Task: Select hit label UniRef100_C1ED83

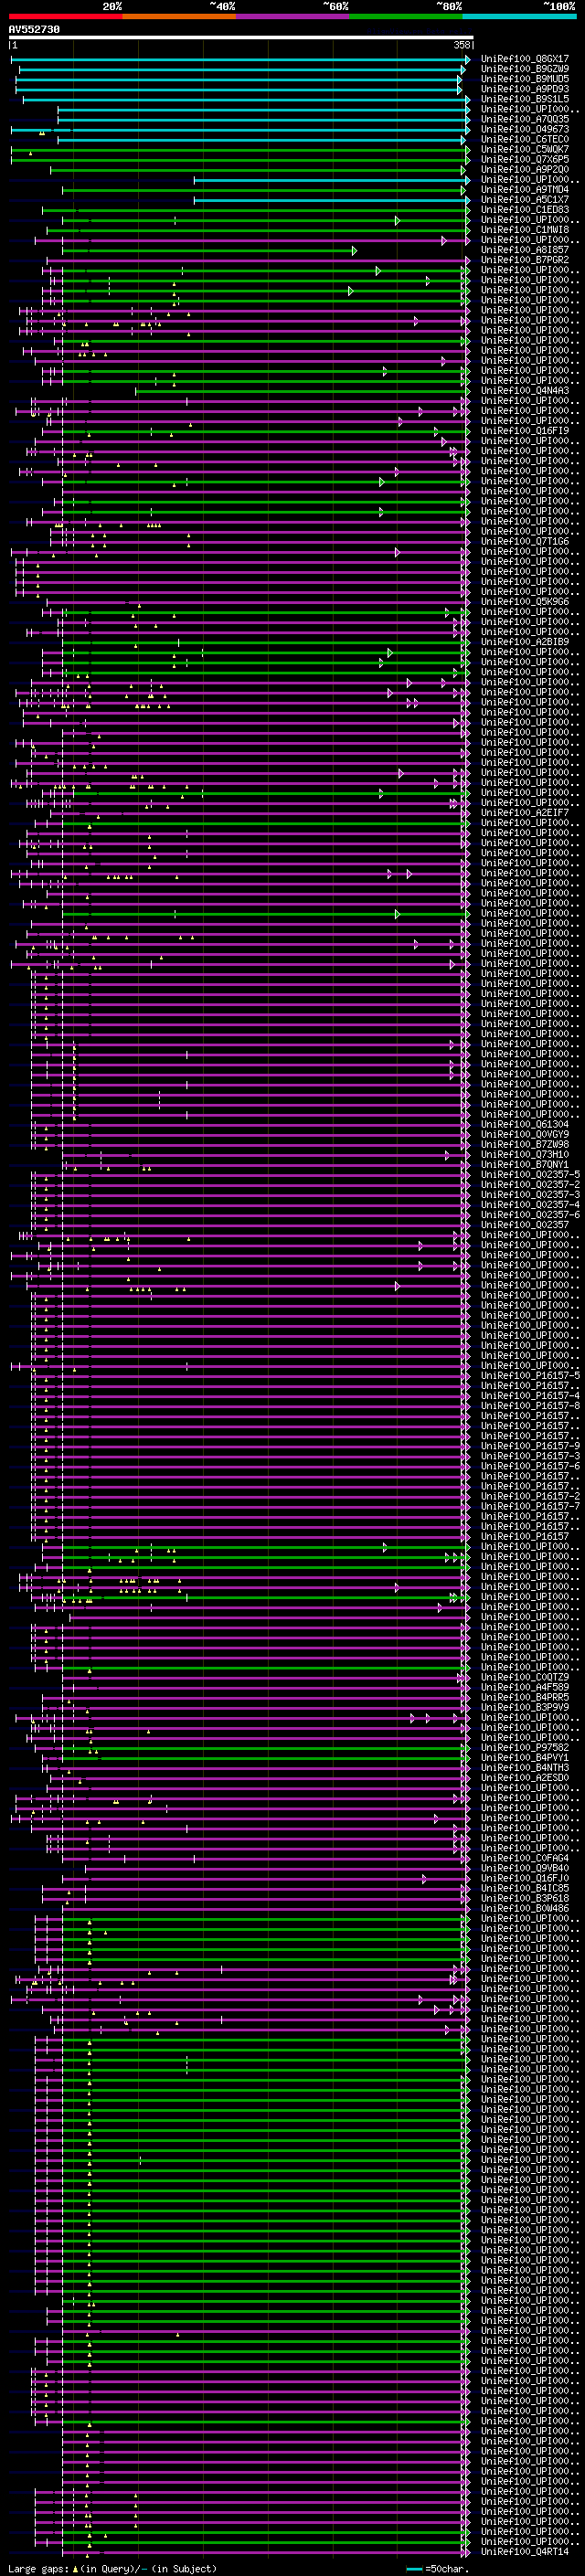Action: point(525,209)
